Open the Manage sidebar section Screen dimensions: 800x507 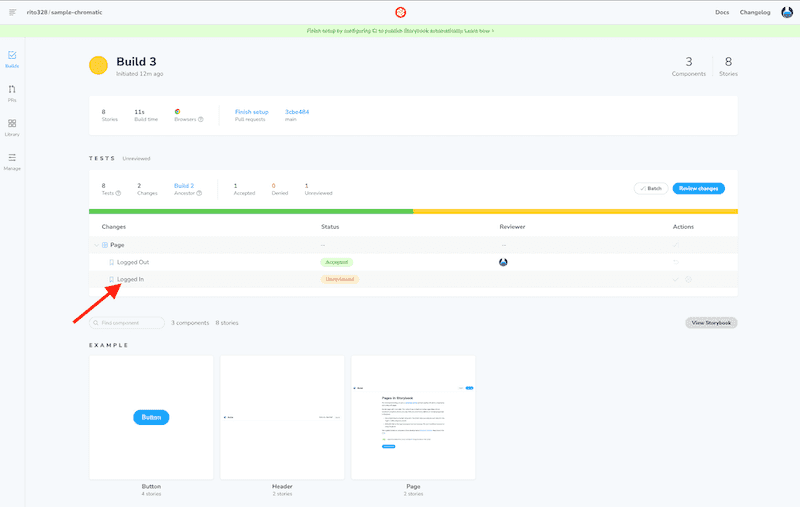coord(12,161)
